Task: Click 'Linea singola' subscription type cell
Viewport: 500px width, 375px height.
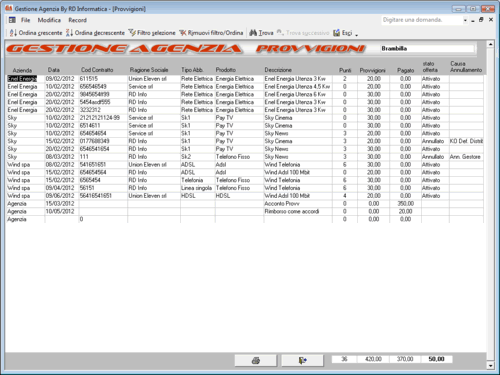Action: [x=198, y=188]
